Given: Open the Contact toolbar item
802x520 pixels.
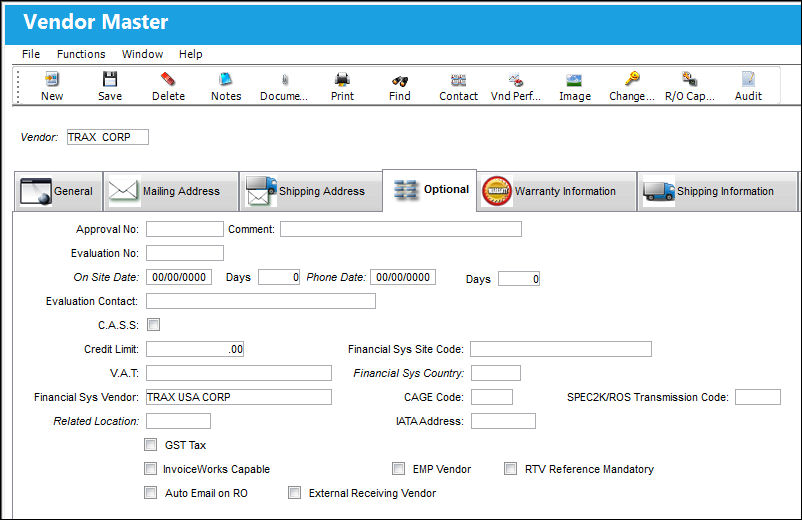Looking at the screenshot, I should point(458,86).
